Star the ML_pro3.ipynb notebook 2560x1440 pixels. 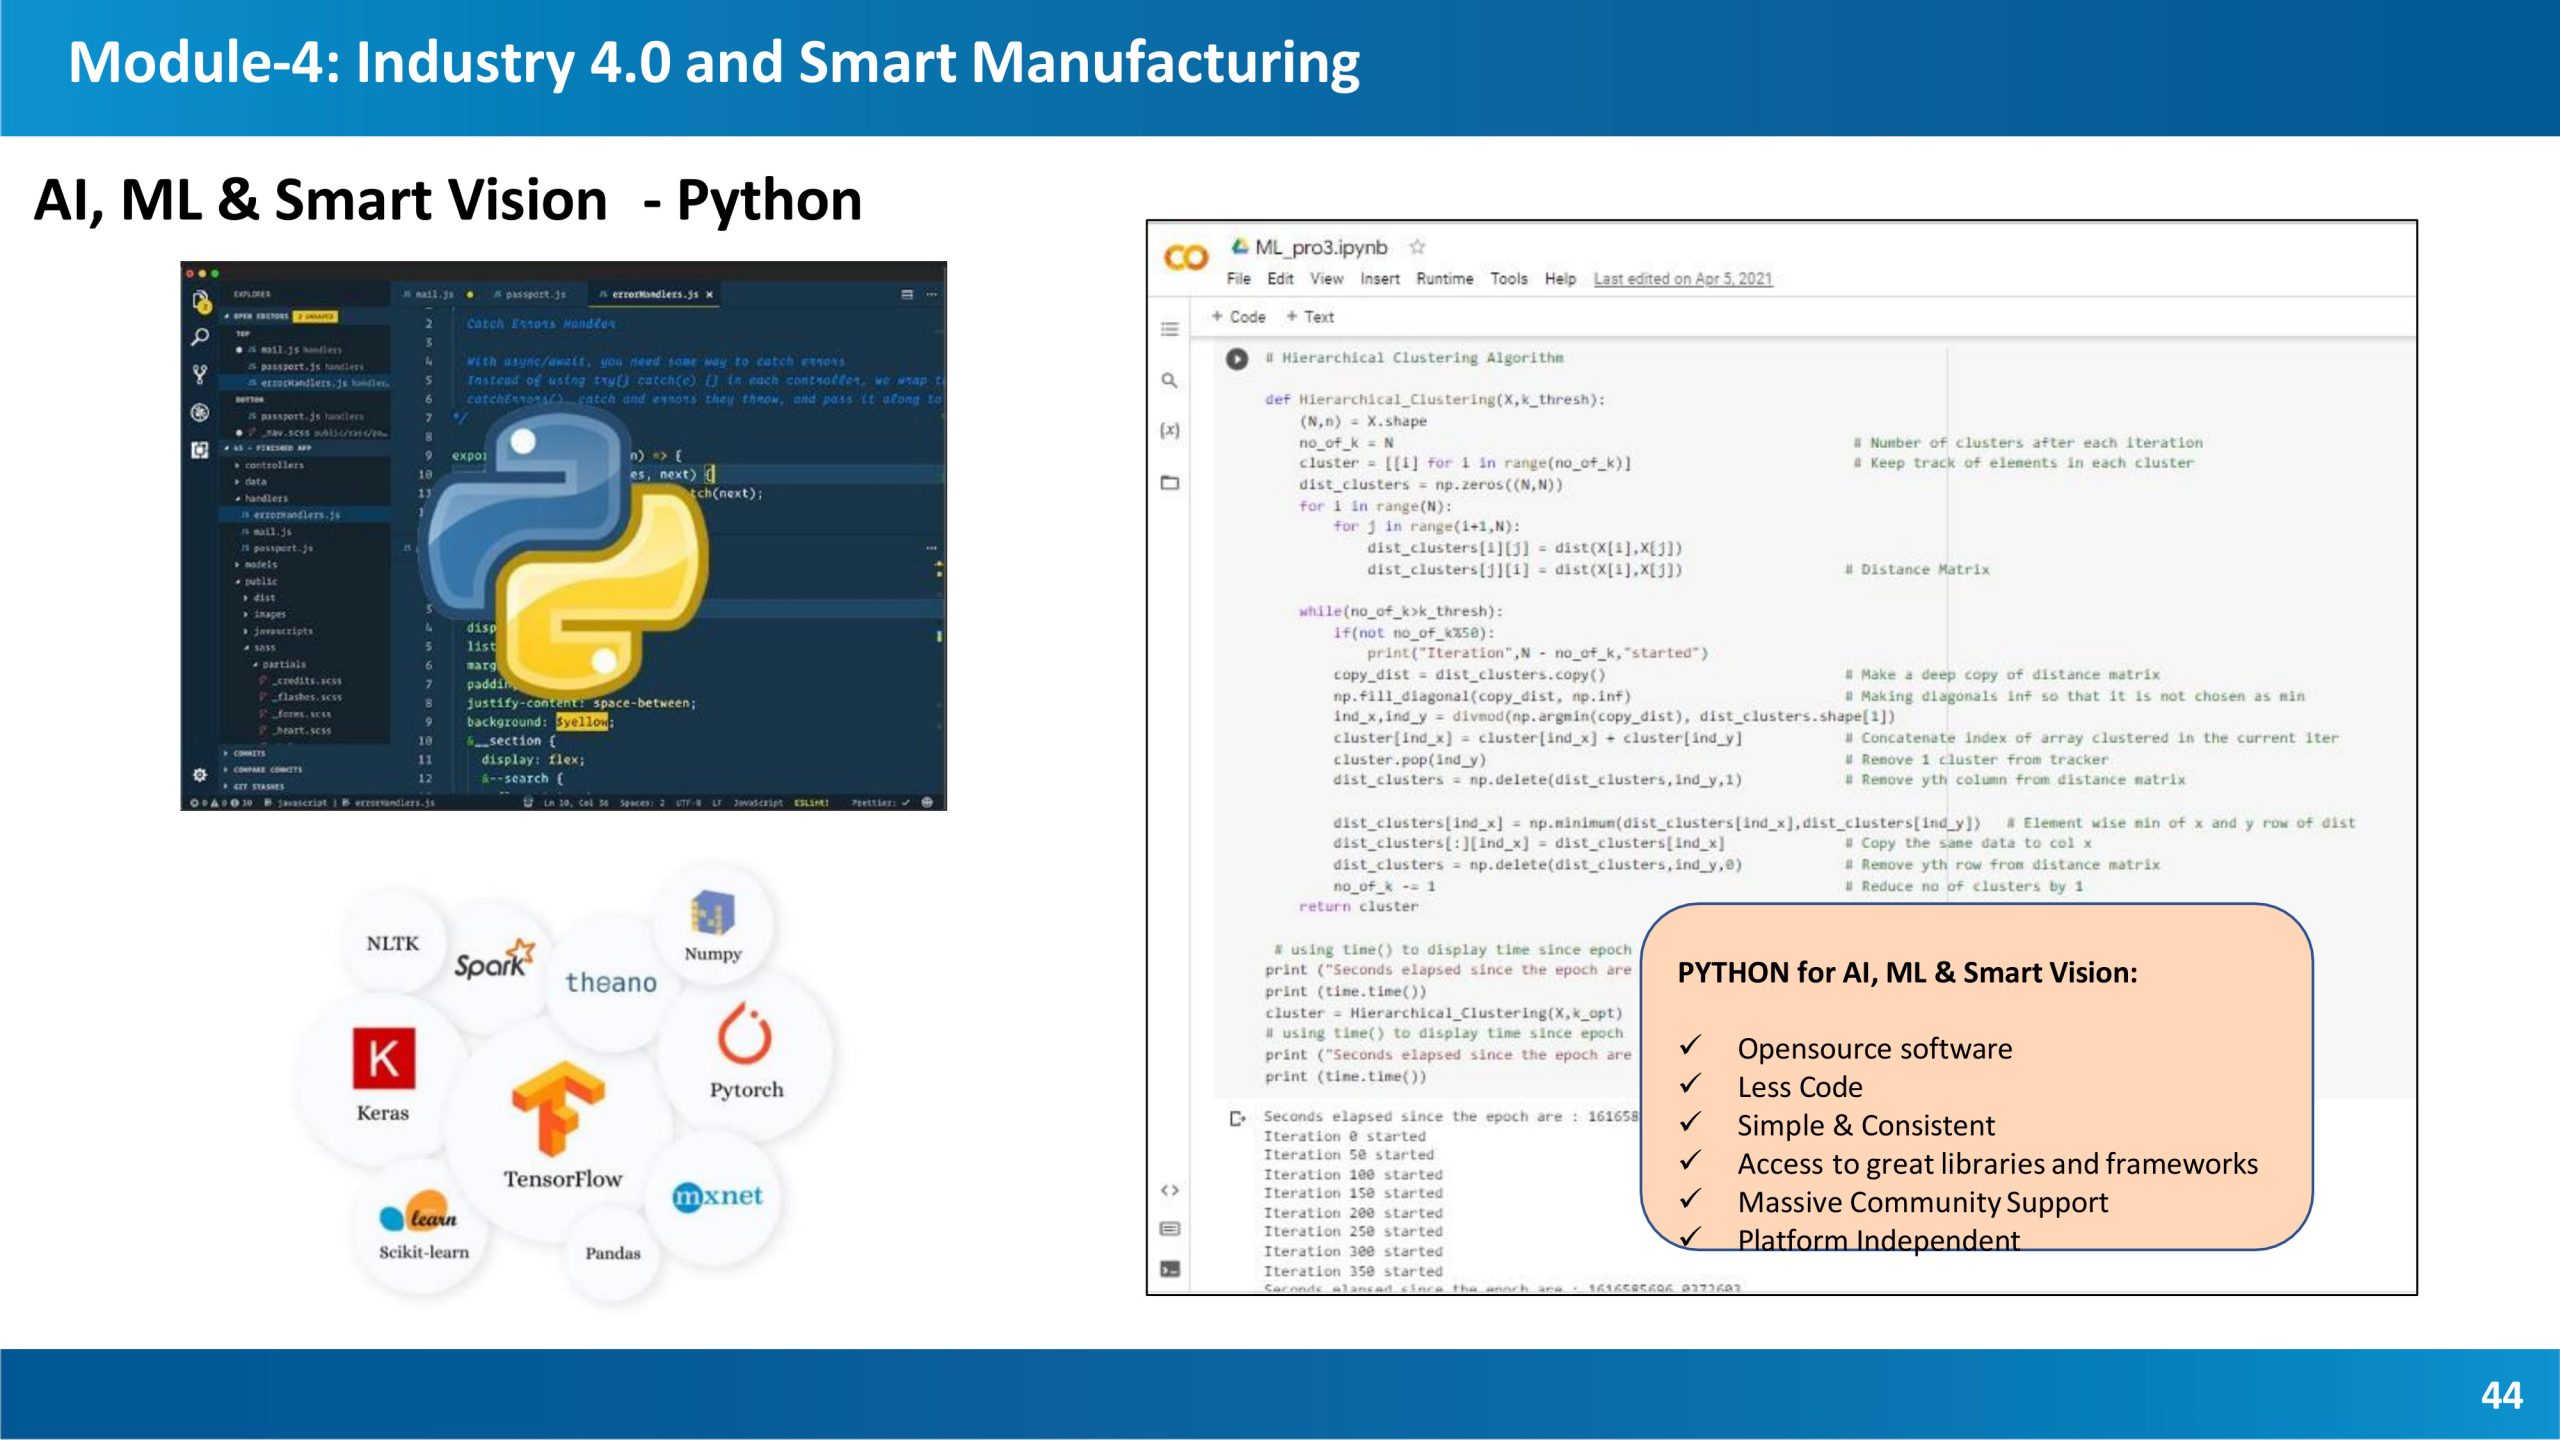(1417, 246)
